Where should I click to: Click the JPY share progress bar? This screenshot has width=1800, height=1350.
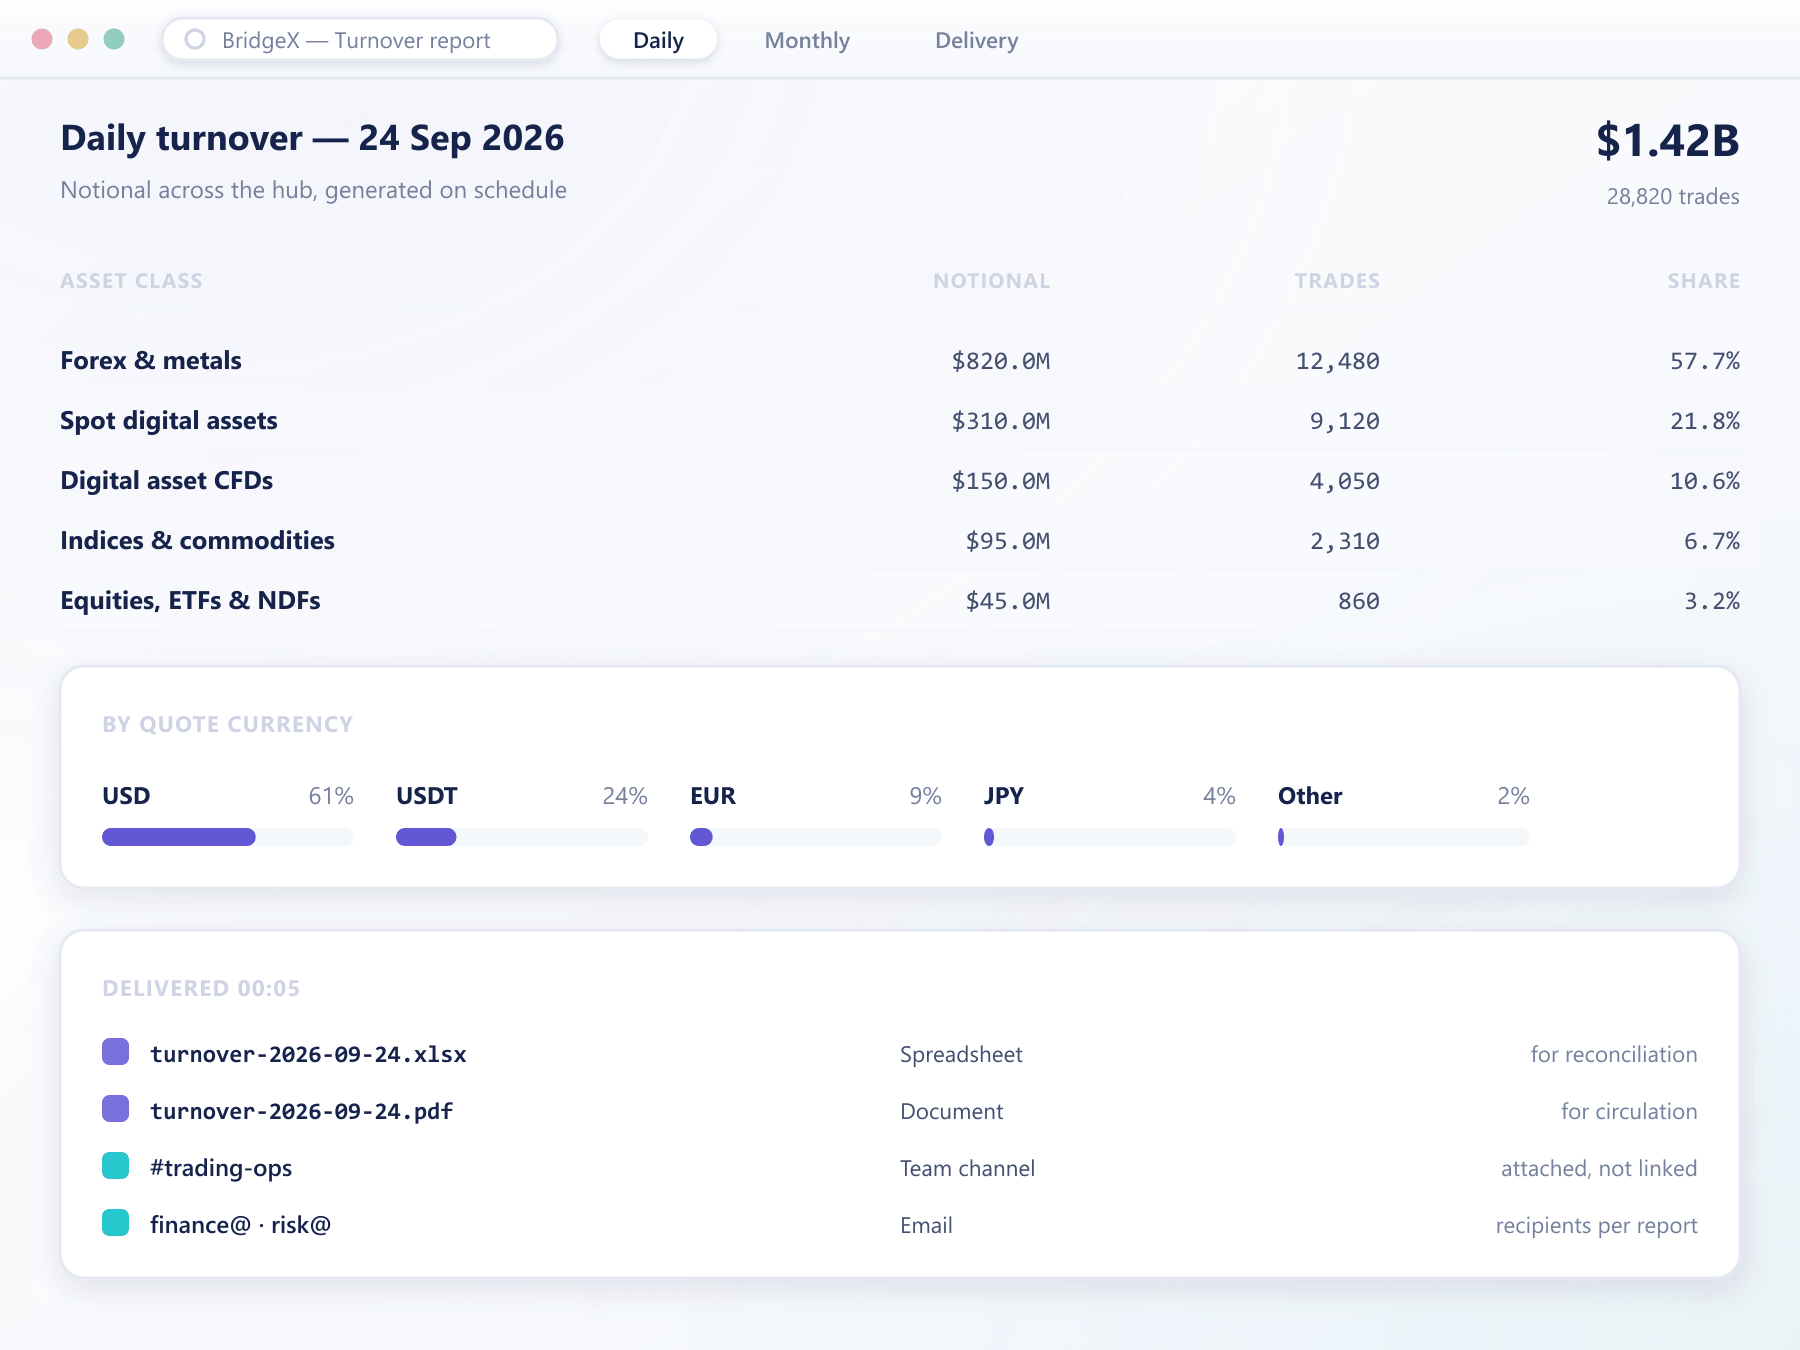tap(1110, 837)
